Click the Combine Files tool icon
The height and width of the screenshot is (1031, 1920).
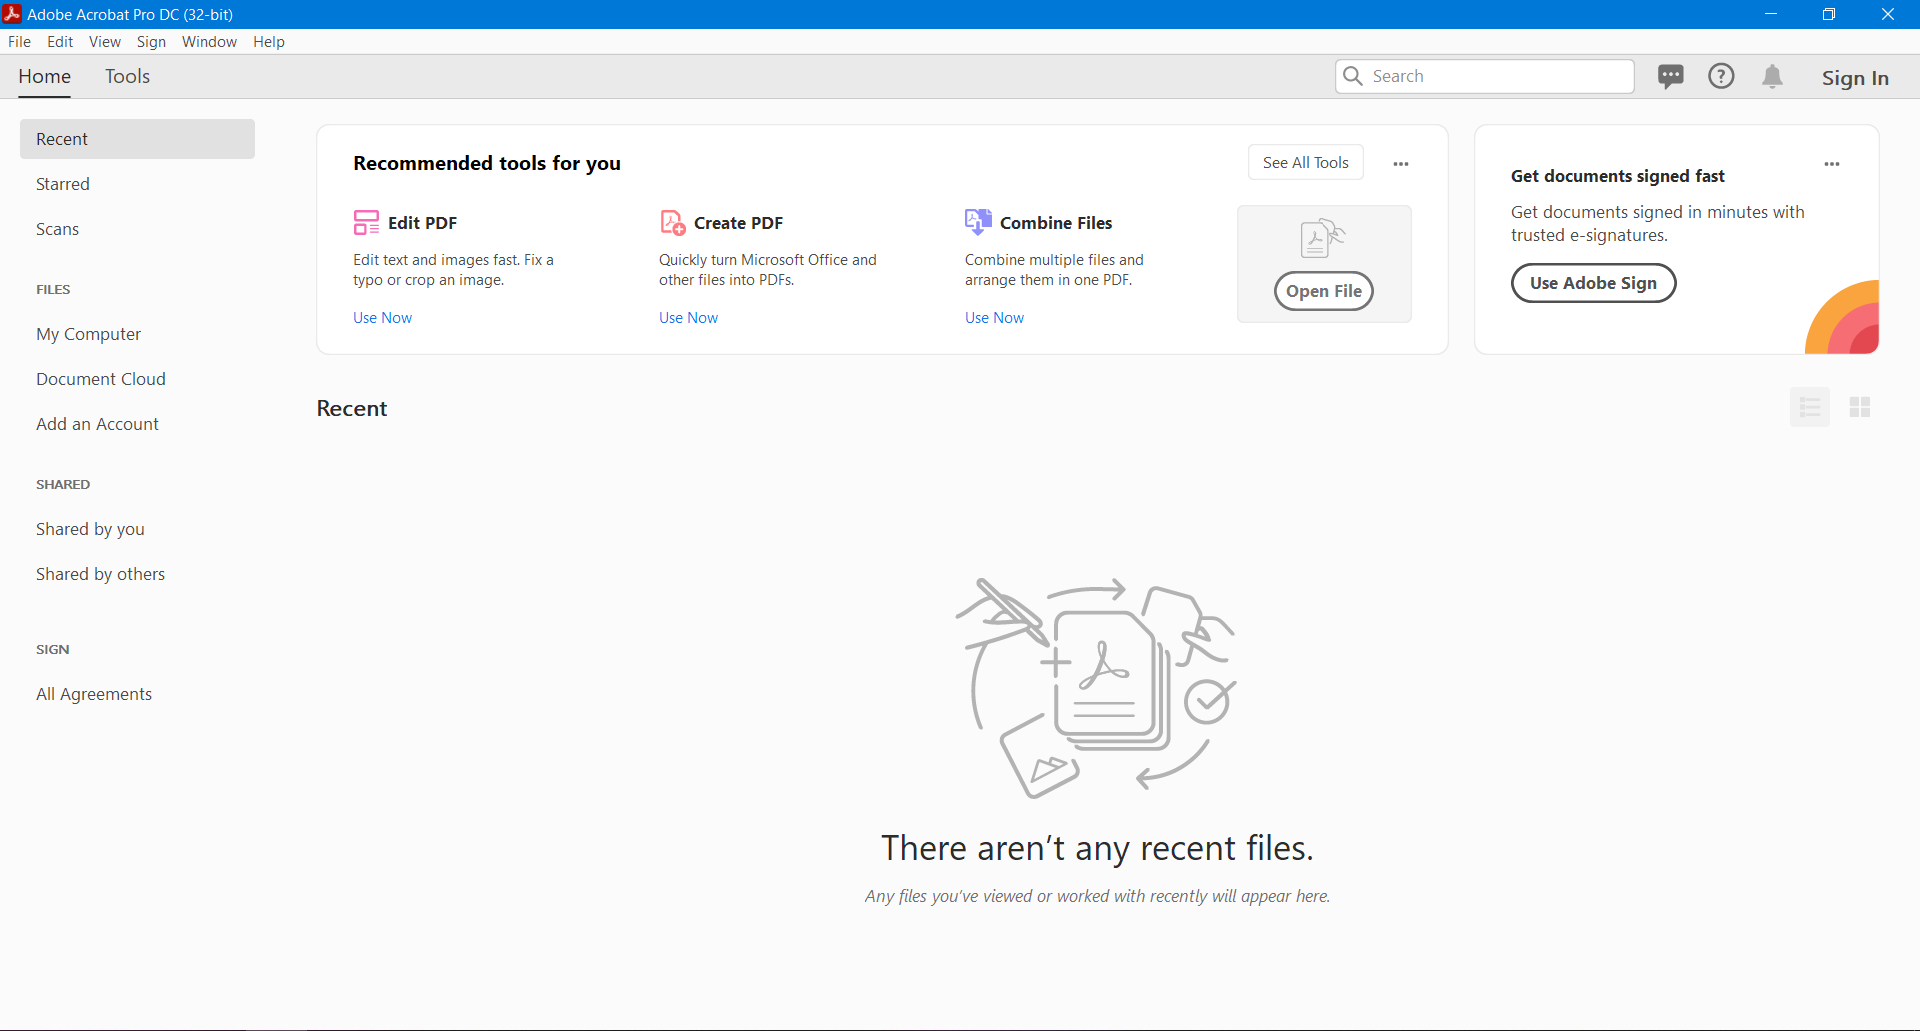point(978,222)
